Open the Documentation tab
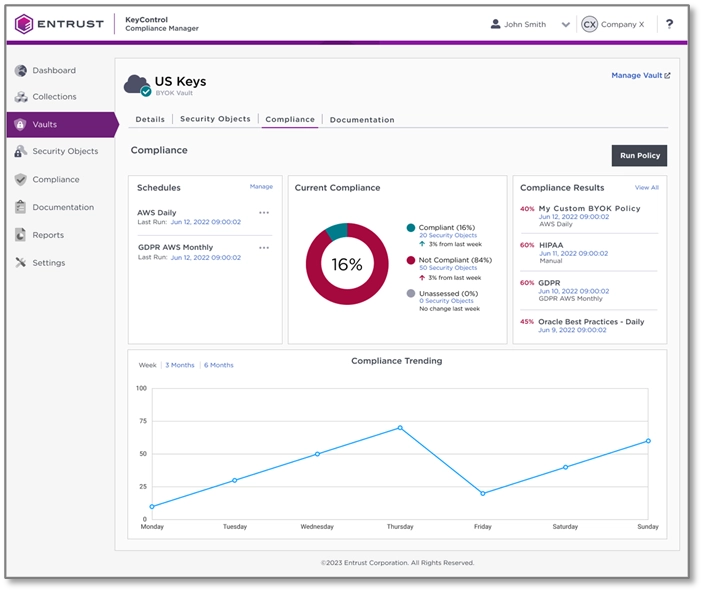This screenshot has height=592, width=703. (x=362, y=120)
